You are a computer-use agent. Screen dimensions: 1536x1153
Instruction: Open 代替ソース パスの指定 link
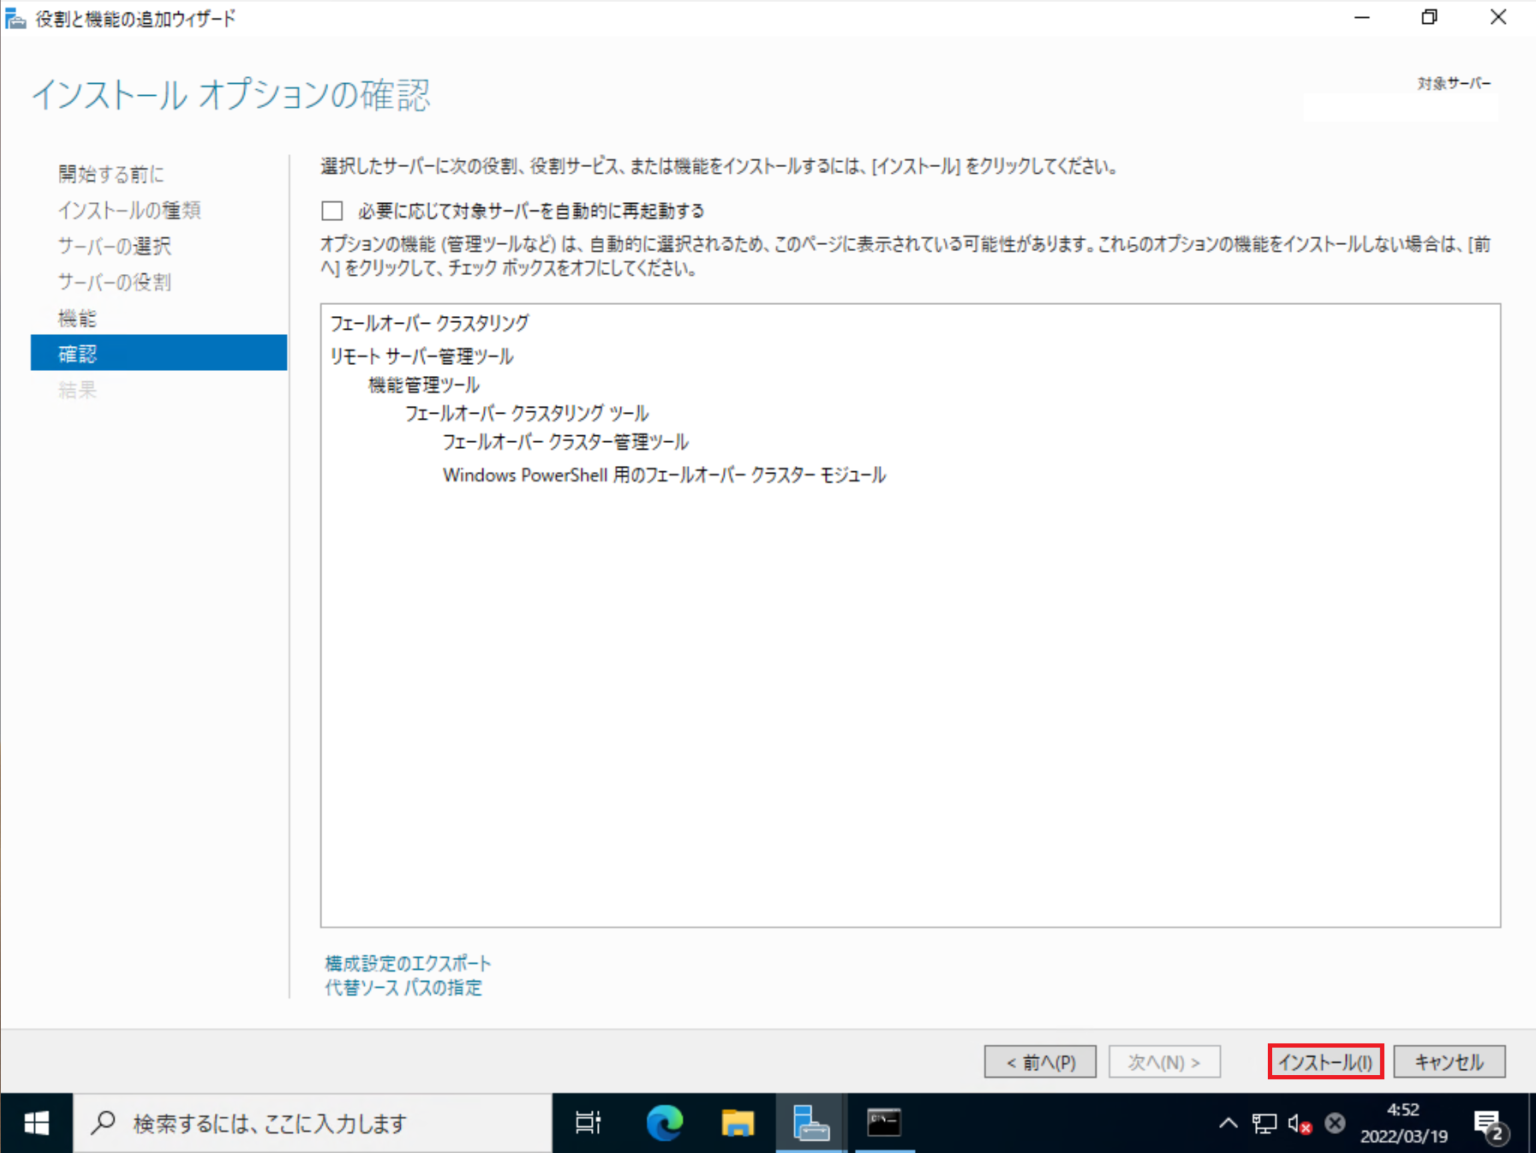pos(403,987)
